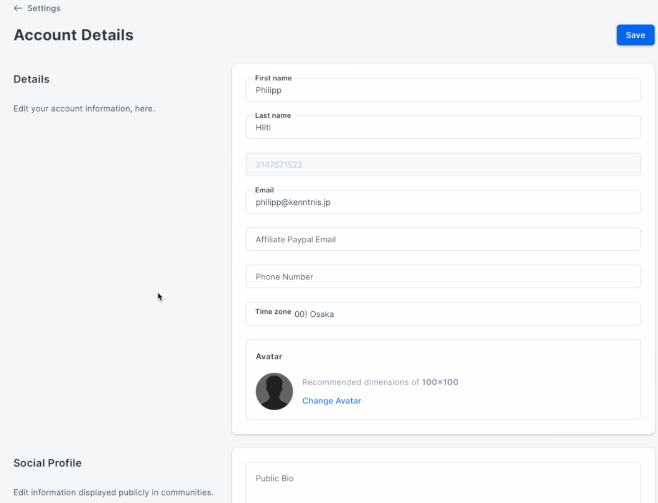Focus the Public Bio text area
This screenshot has width=658, height=503.
[443, 483]
